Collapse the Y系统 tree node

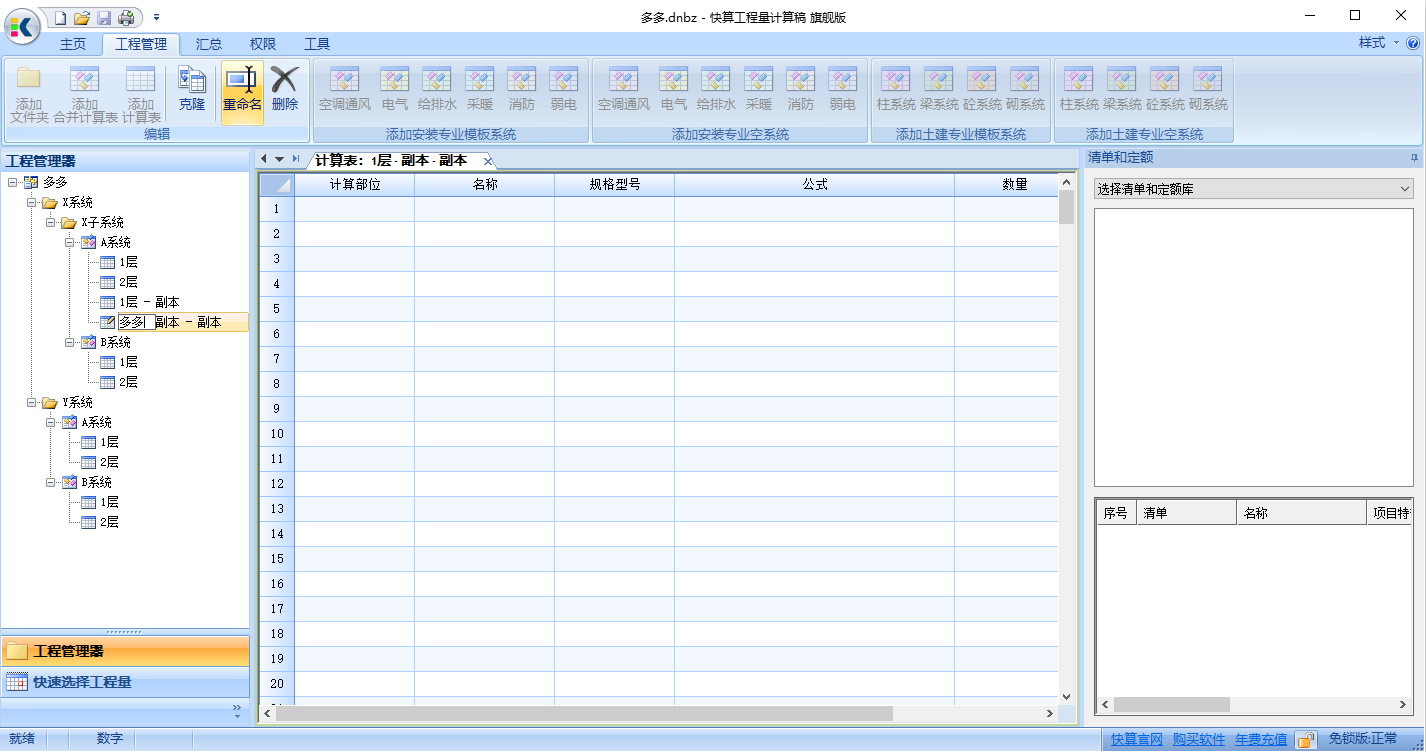coord(32,402)
